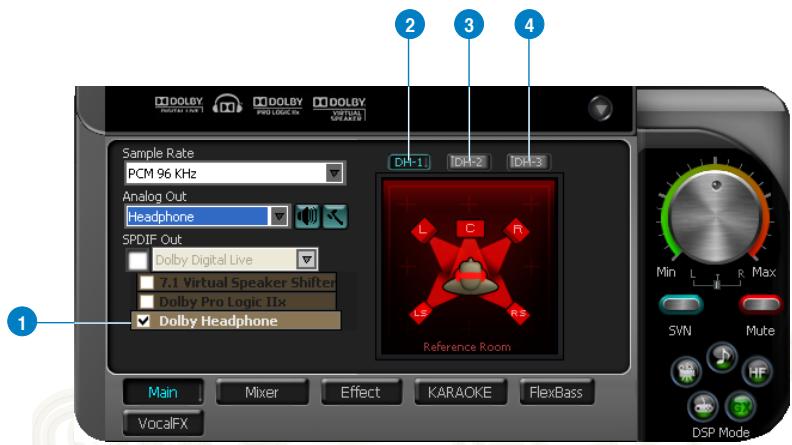Enable the GX DSP mode icon
The height and width of the screenshot is (445, 792).
[x=740, y=406]
